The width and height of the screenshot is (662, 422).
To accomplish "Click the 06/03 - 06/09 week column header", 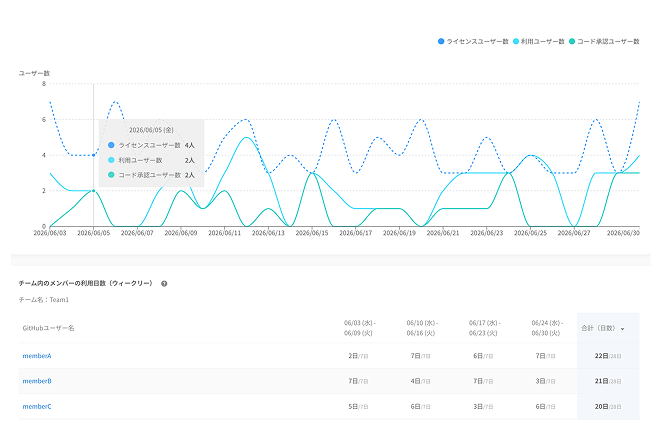I will click(359, 328).
